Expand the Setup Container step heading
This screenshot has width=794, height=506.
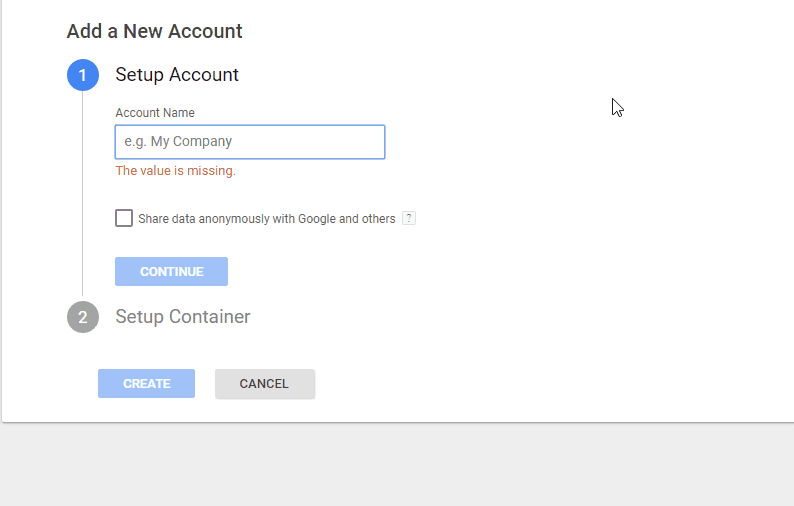[183, 317]
